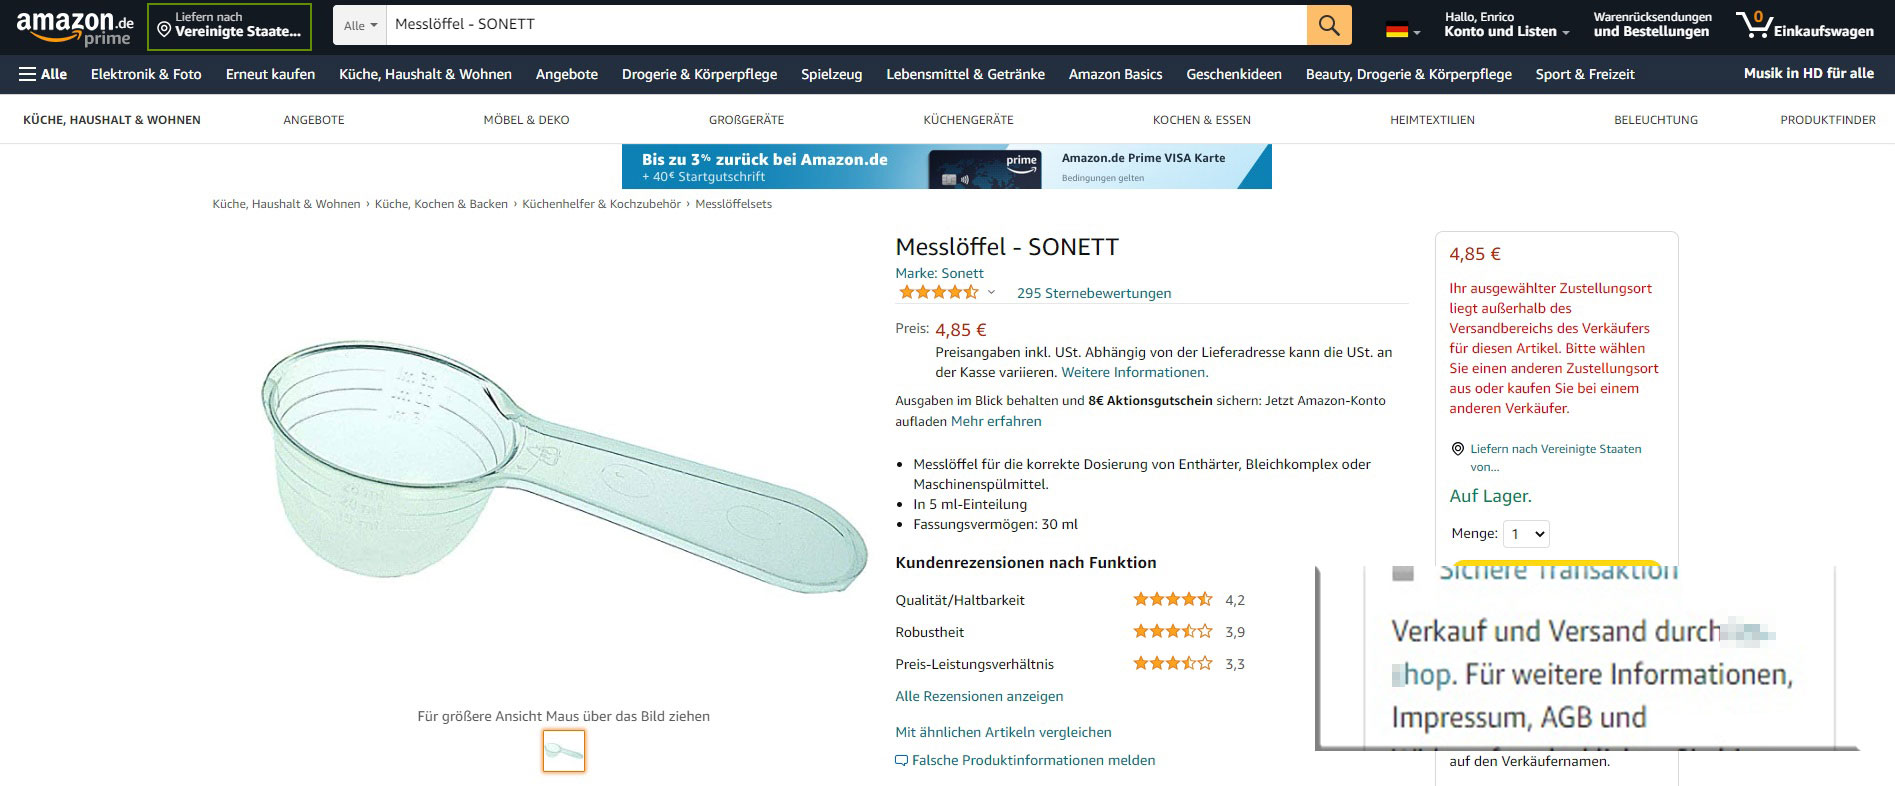The width and height of the screenshot is (1895, 786).
Task: Open the Amazon Basics menu item
Action: pyautogui.click(x=1115, y=74)
